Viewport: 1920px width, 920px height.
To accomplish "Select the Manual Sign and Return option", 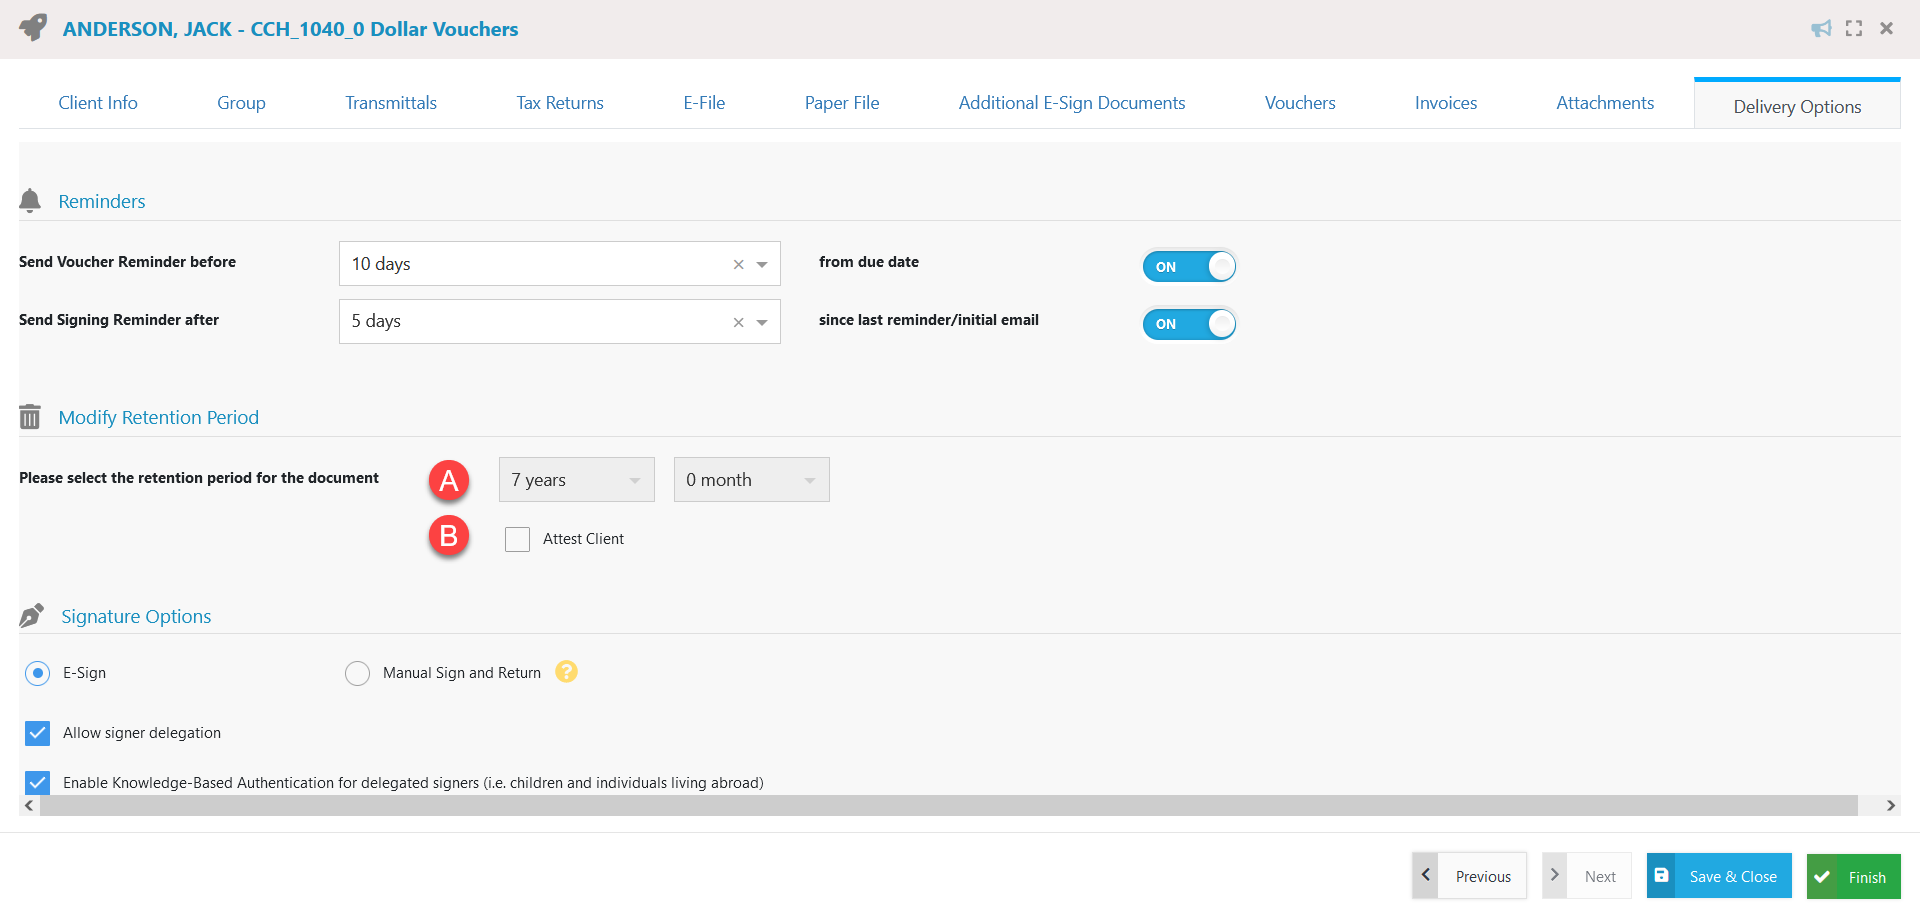I will [x=357, y=673].
